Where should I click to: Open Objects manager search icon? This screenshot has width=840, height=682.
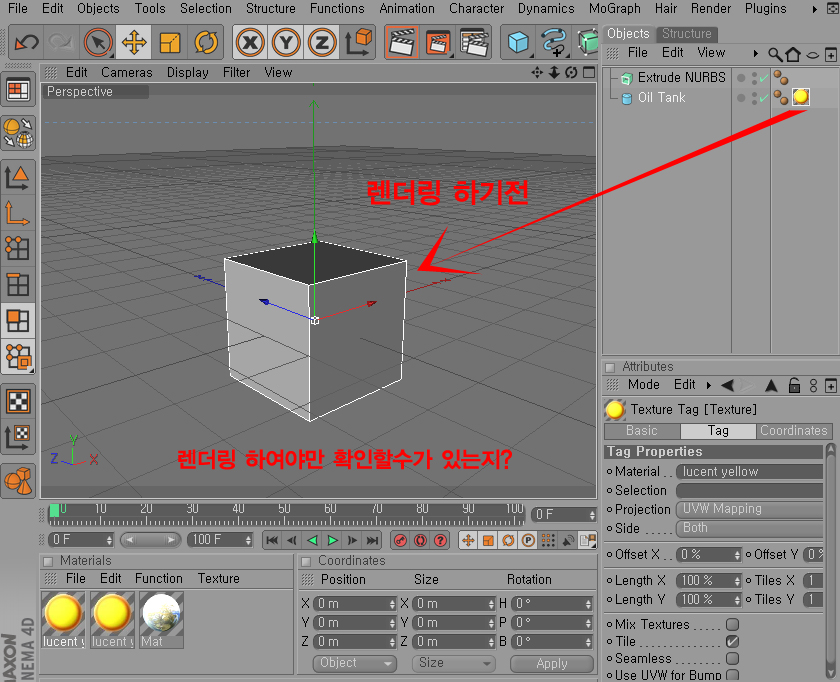coord(775,54)
